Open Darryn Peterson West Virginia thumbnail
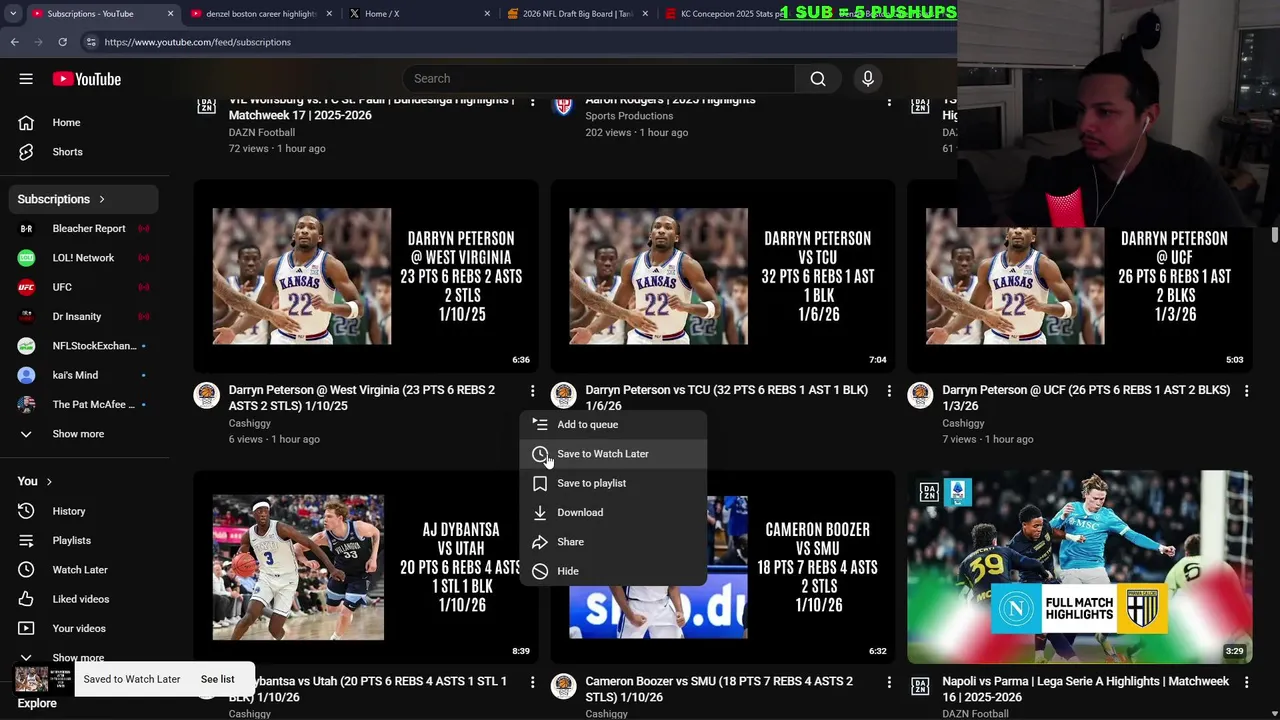This screenshot has height=720, width=1280. pos(366,276)
